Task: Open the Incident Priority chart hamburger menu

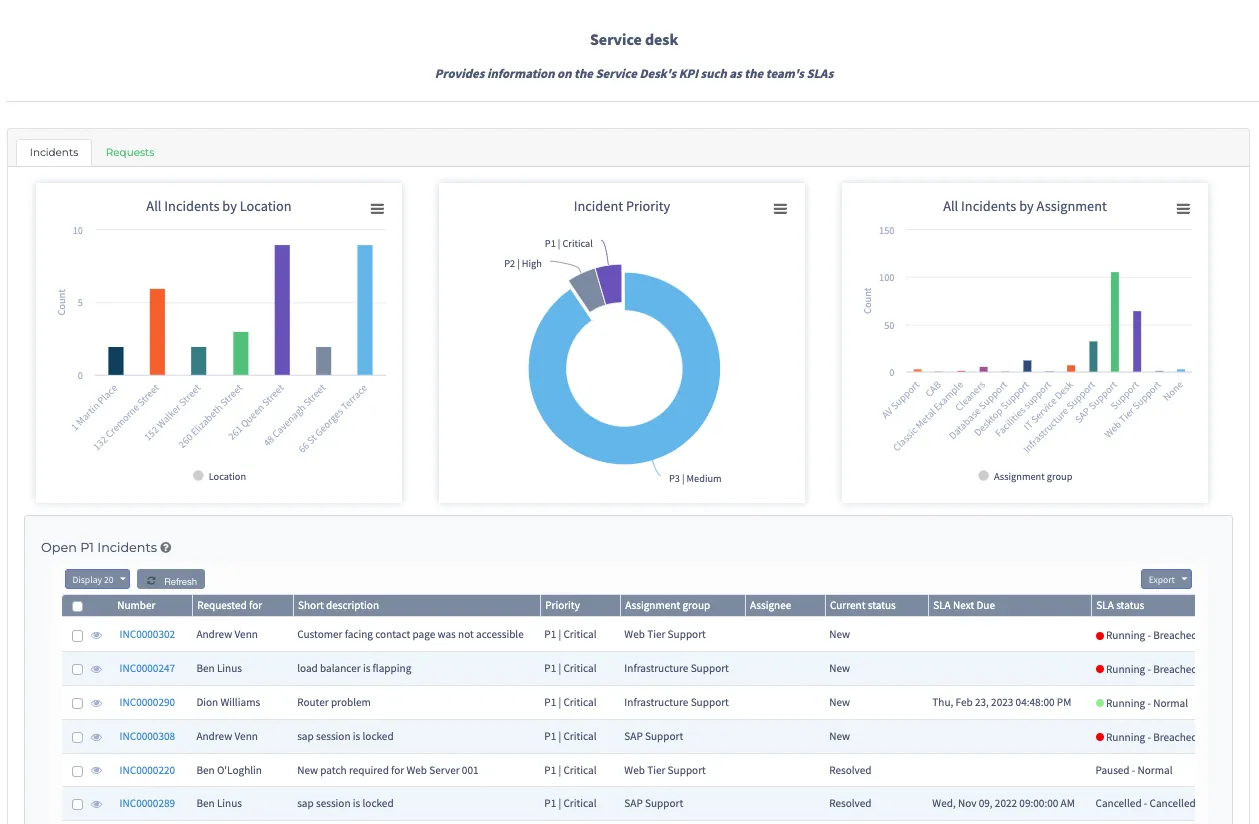Action: tap(780, 209)
